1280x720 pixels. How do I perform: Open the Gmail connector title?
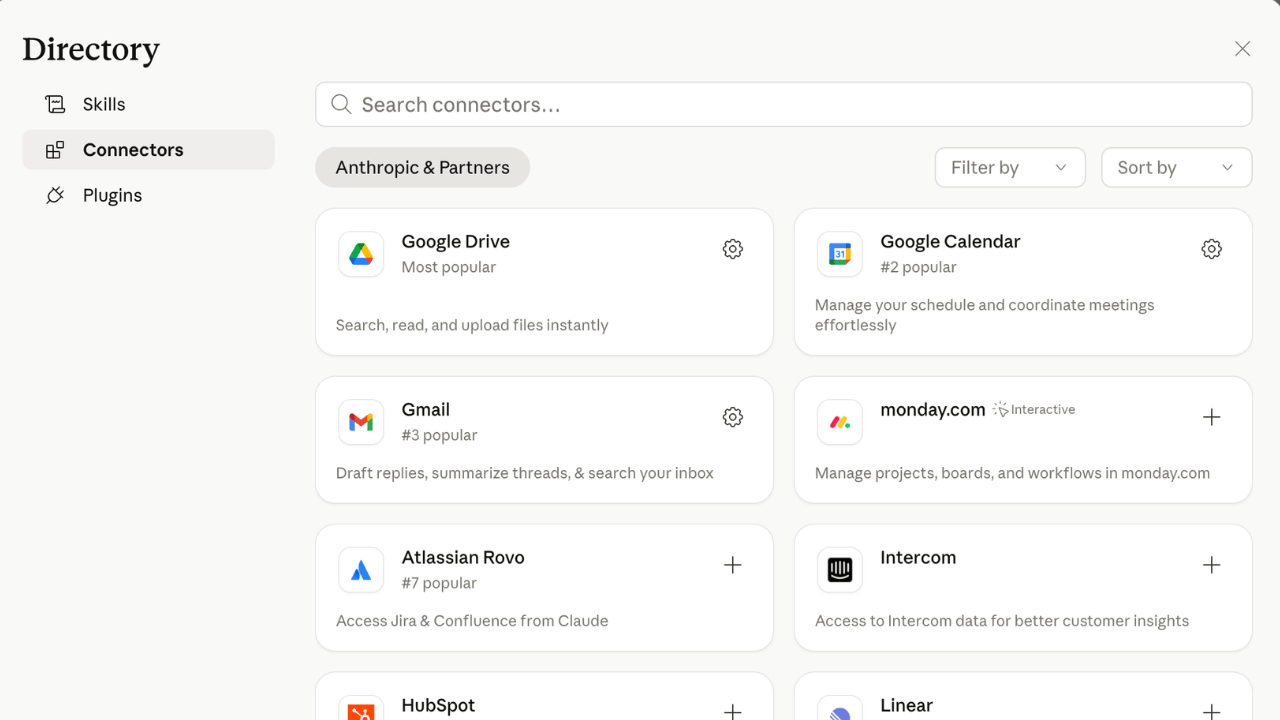pyautogui.click(x=426, y=409)
